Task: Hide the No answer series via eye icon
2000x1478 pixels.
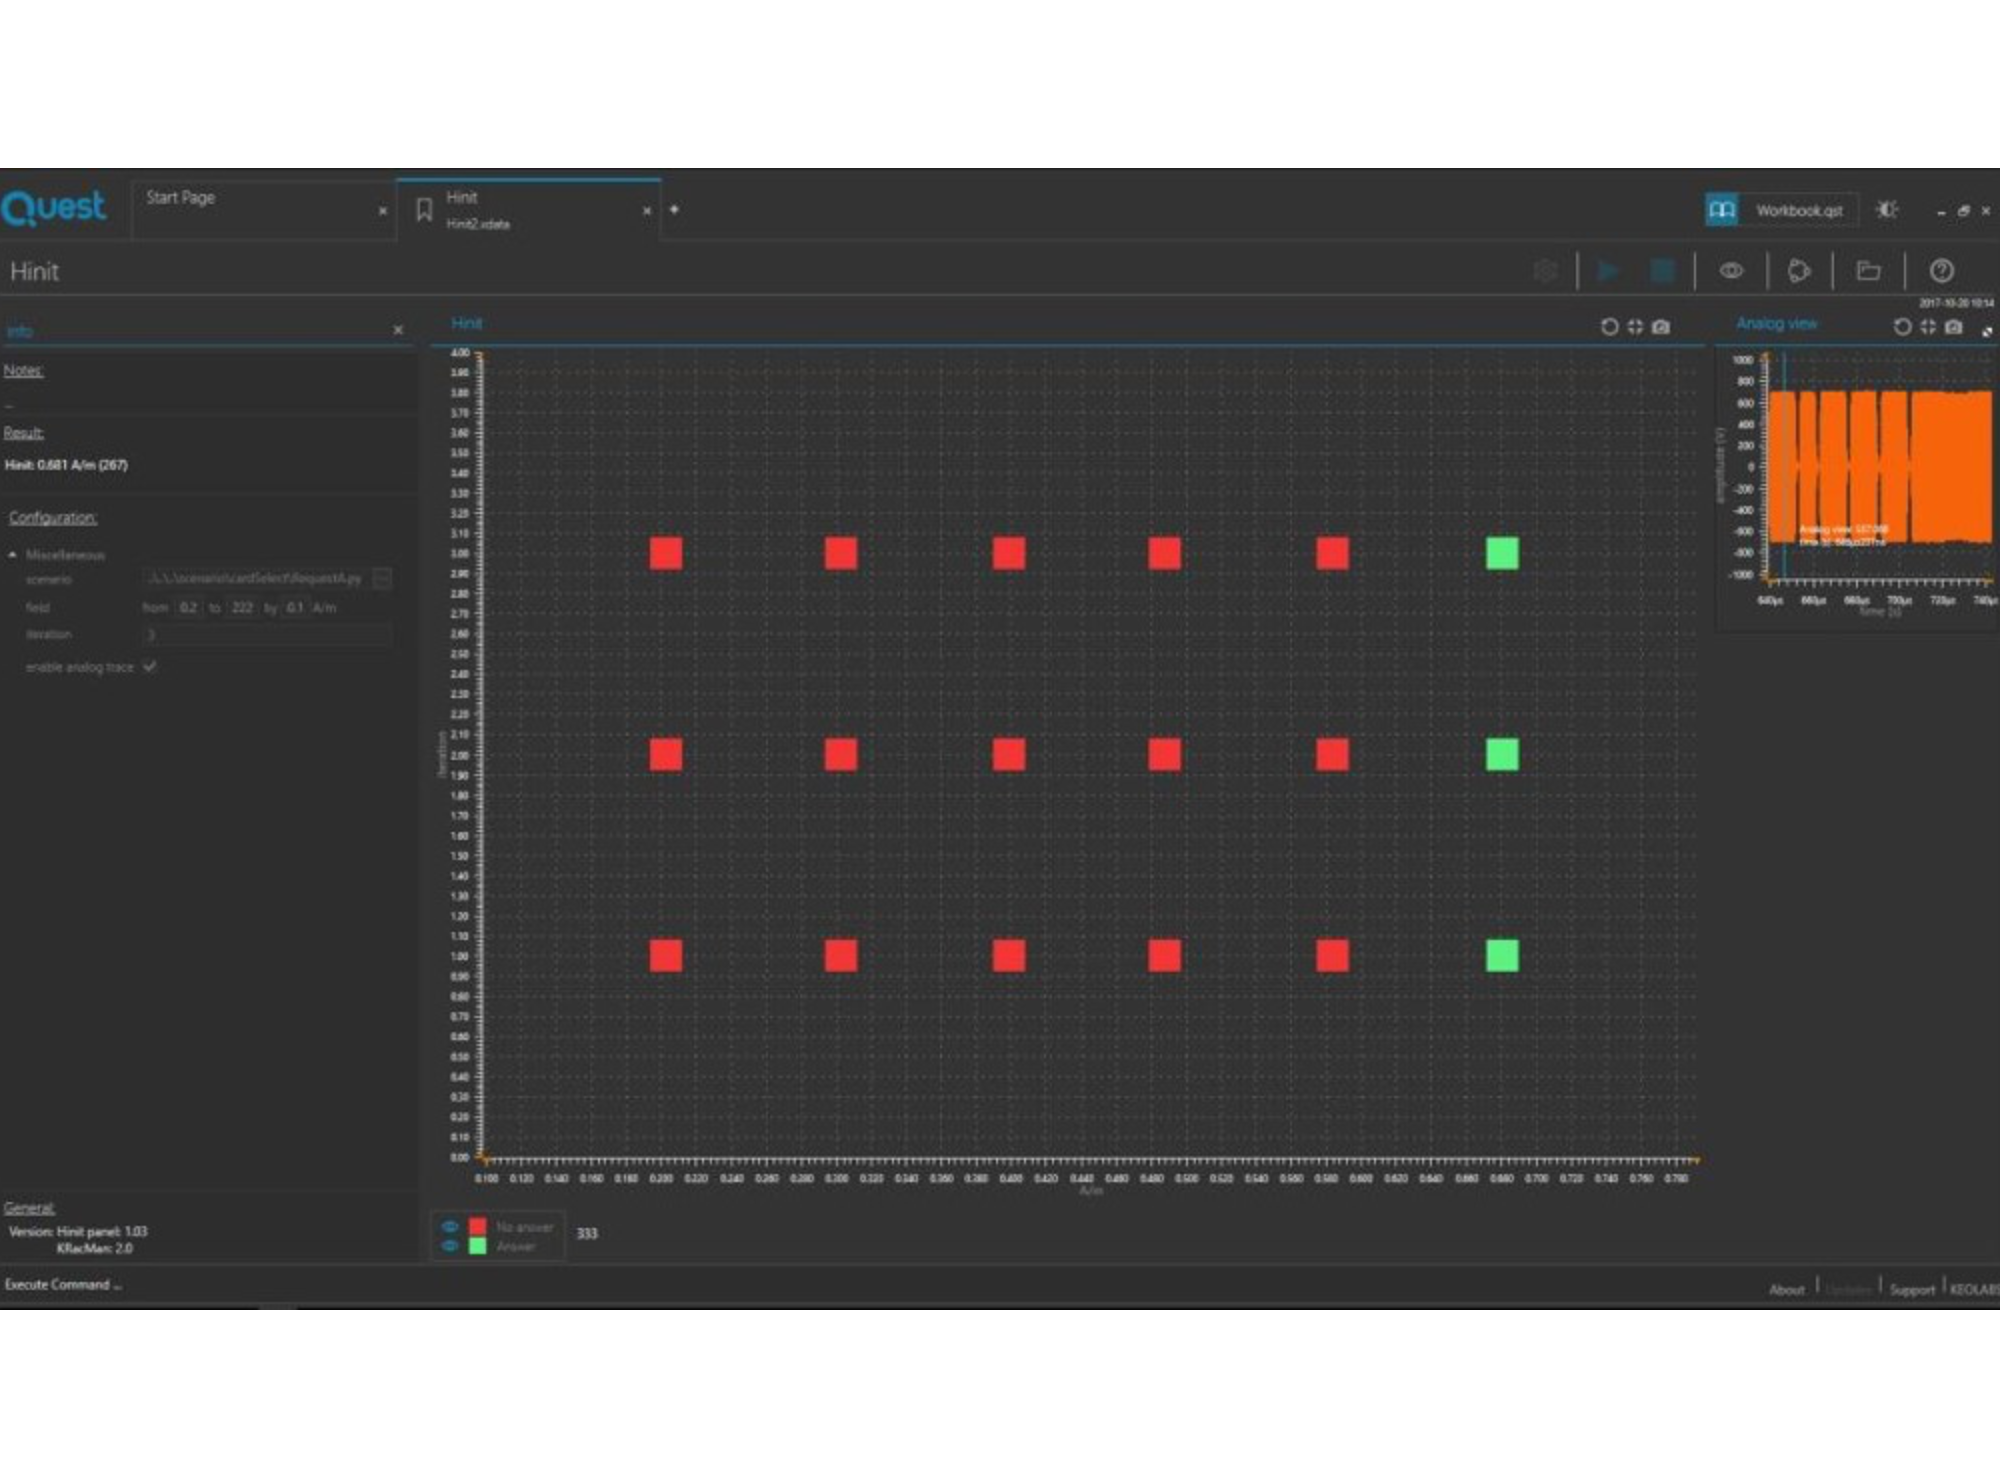Action: pos(450,1226)
